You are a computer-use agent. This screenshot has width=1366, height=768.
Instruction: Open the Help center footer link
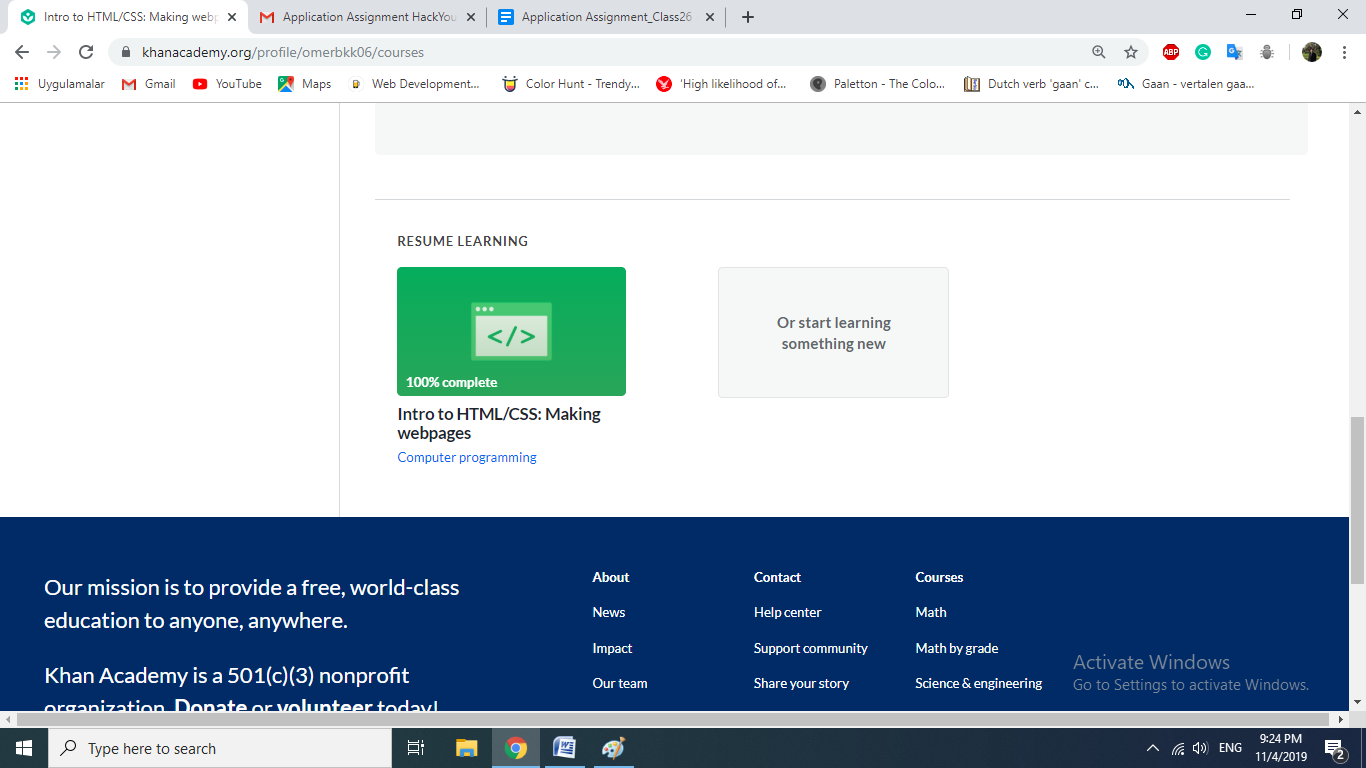coord(787,612)
